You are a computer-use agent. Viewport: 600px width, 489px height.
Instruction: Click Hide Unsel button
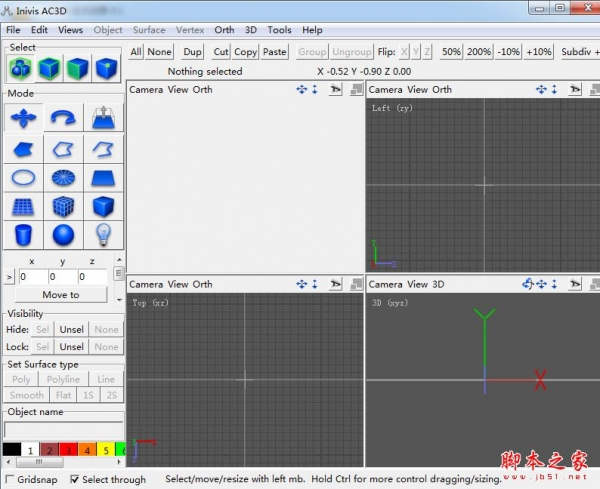[72, 329]
